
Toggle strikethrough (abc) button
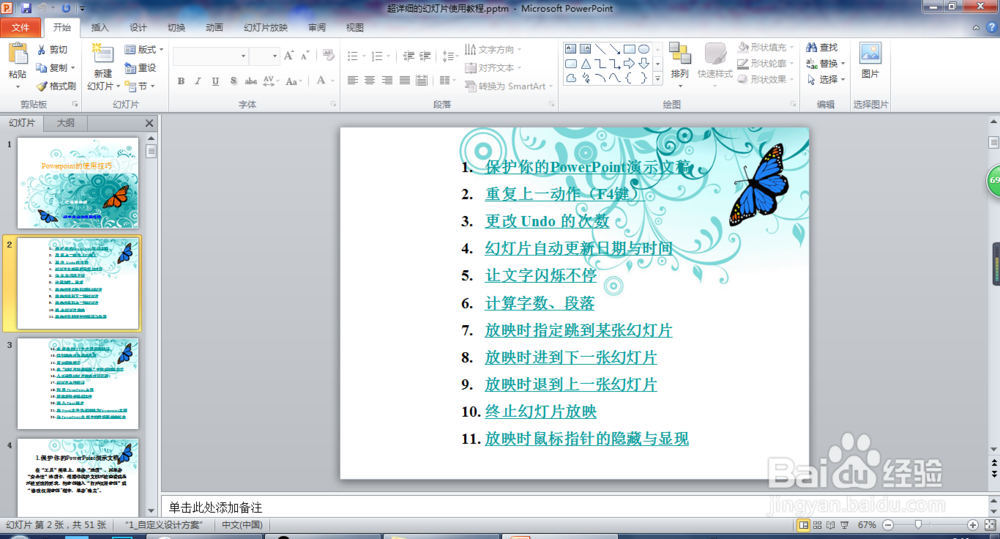coord(251,81)
